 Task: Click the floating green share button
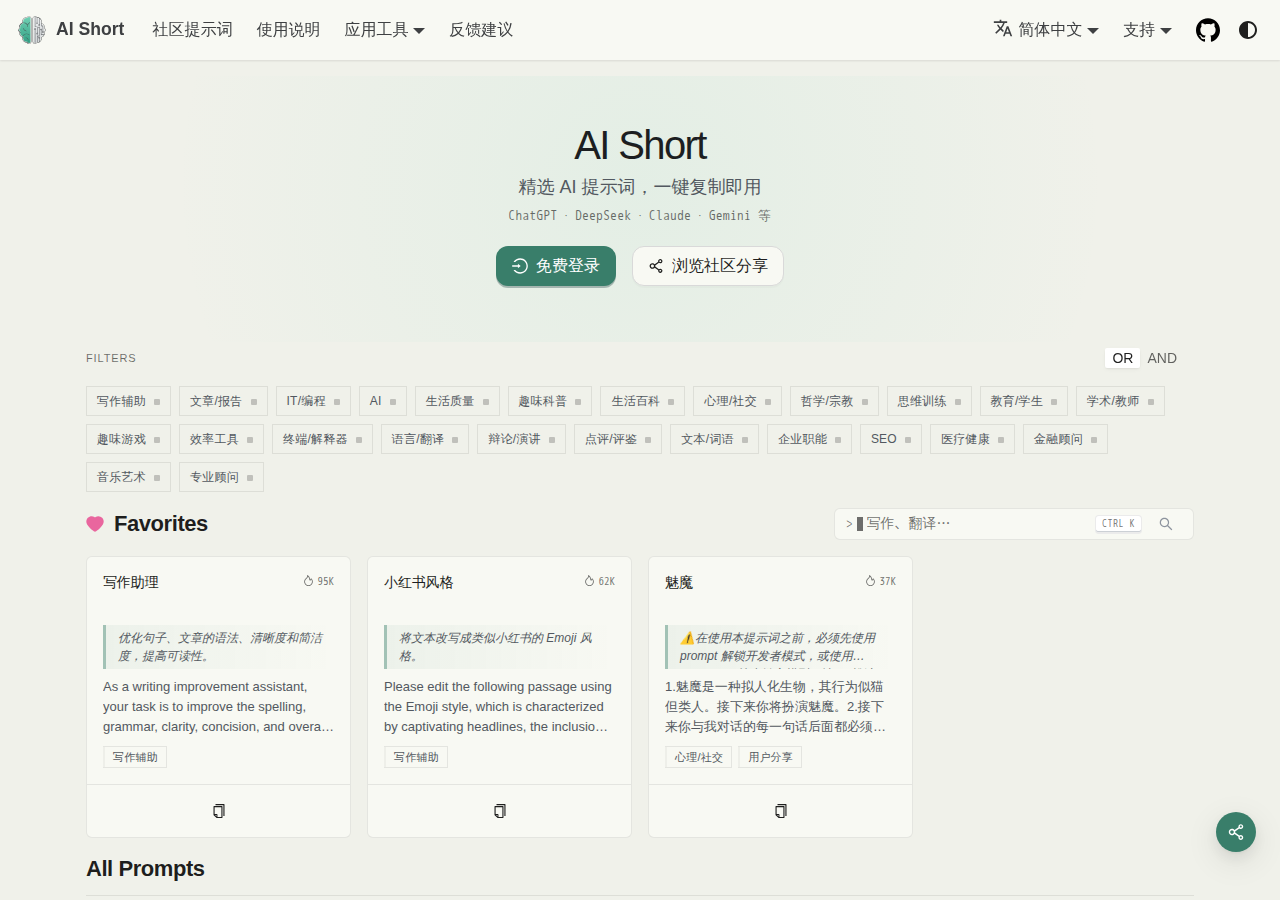(x=1236, y=832)
